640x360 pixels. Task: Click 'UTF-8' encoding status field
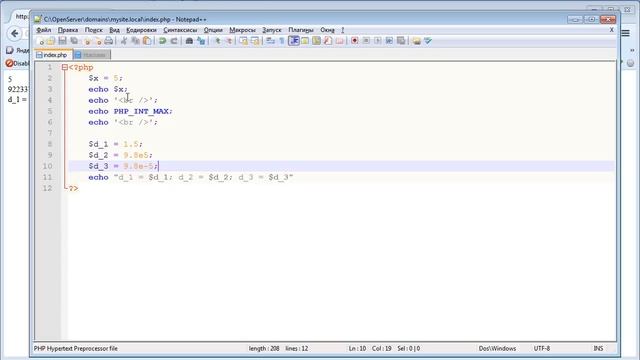pos(542,349)
